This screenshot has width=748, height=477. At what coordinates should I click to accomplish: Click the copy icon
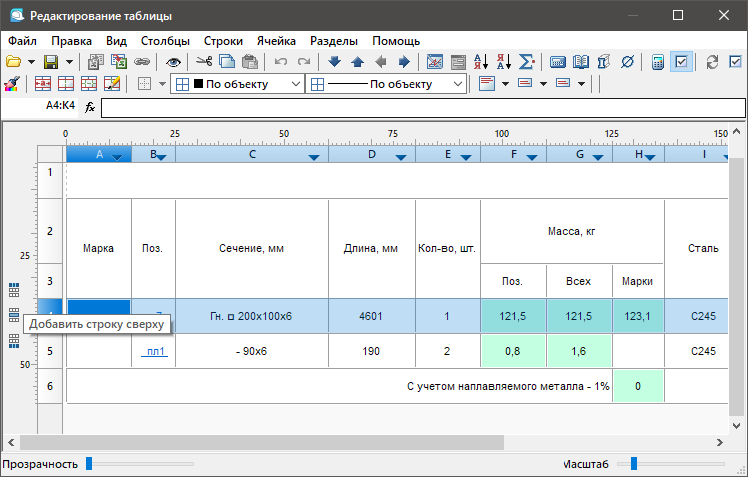(227, 62)
